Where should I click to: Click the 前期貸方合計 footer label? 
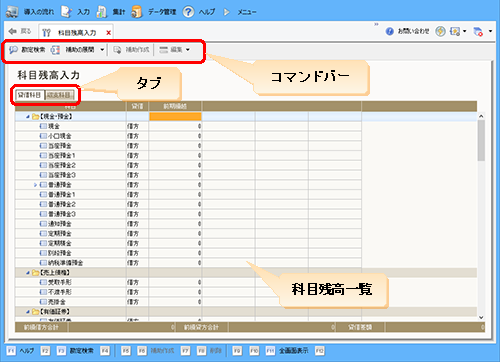coord(201,327)
